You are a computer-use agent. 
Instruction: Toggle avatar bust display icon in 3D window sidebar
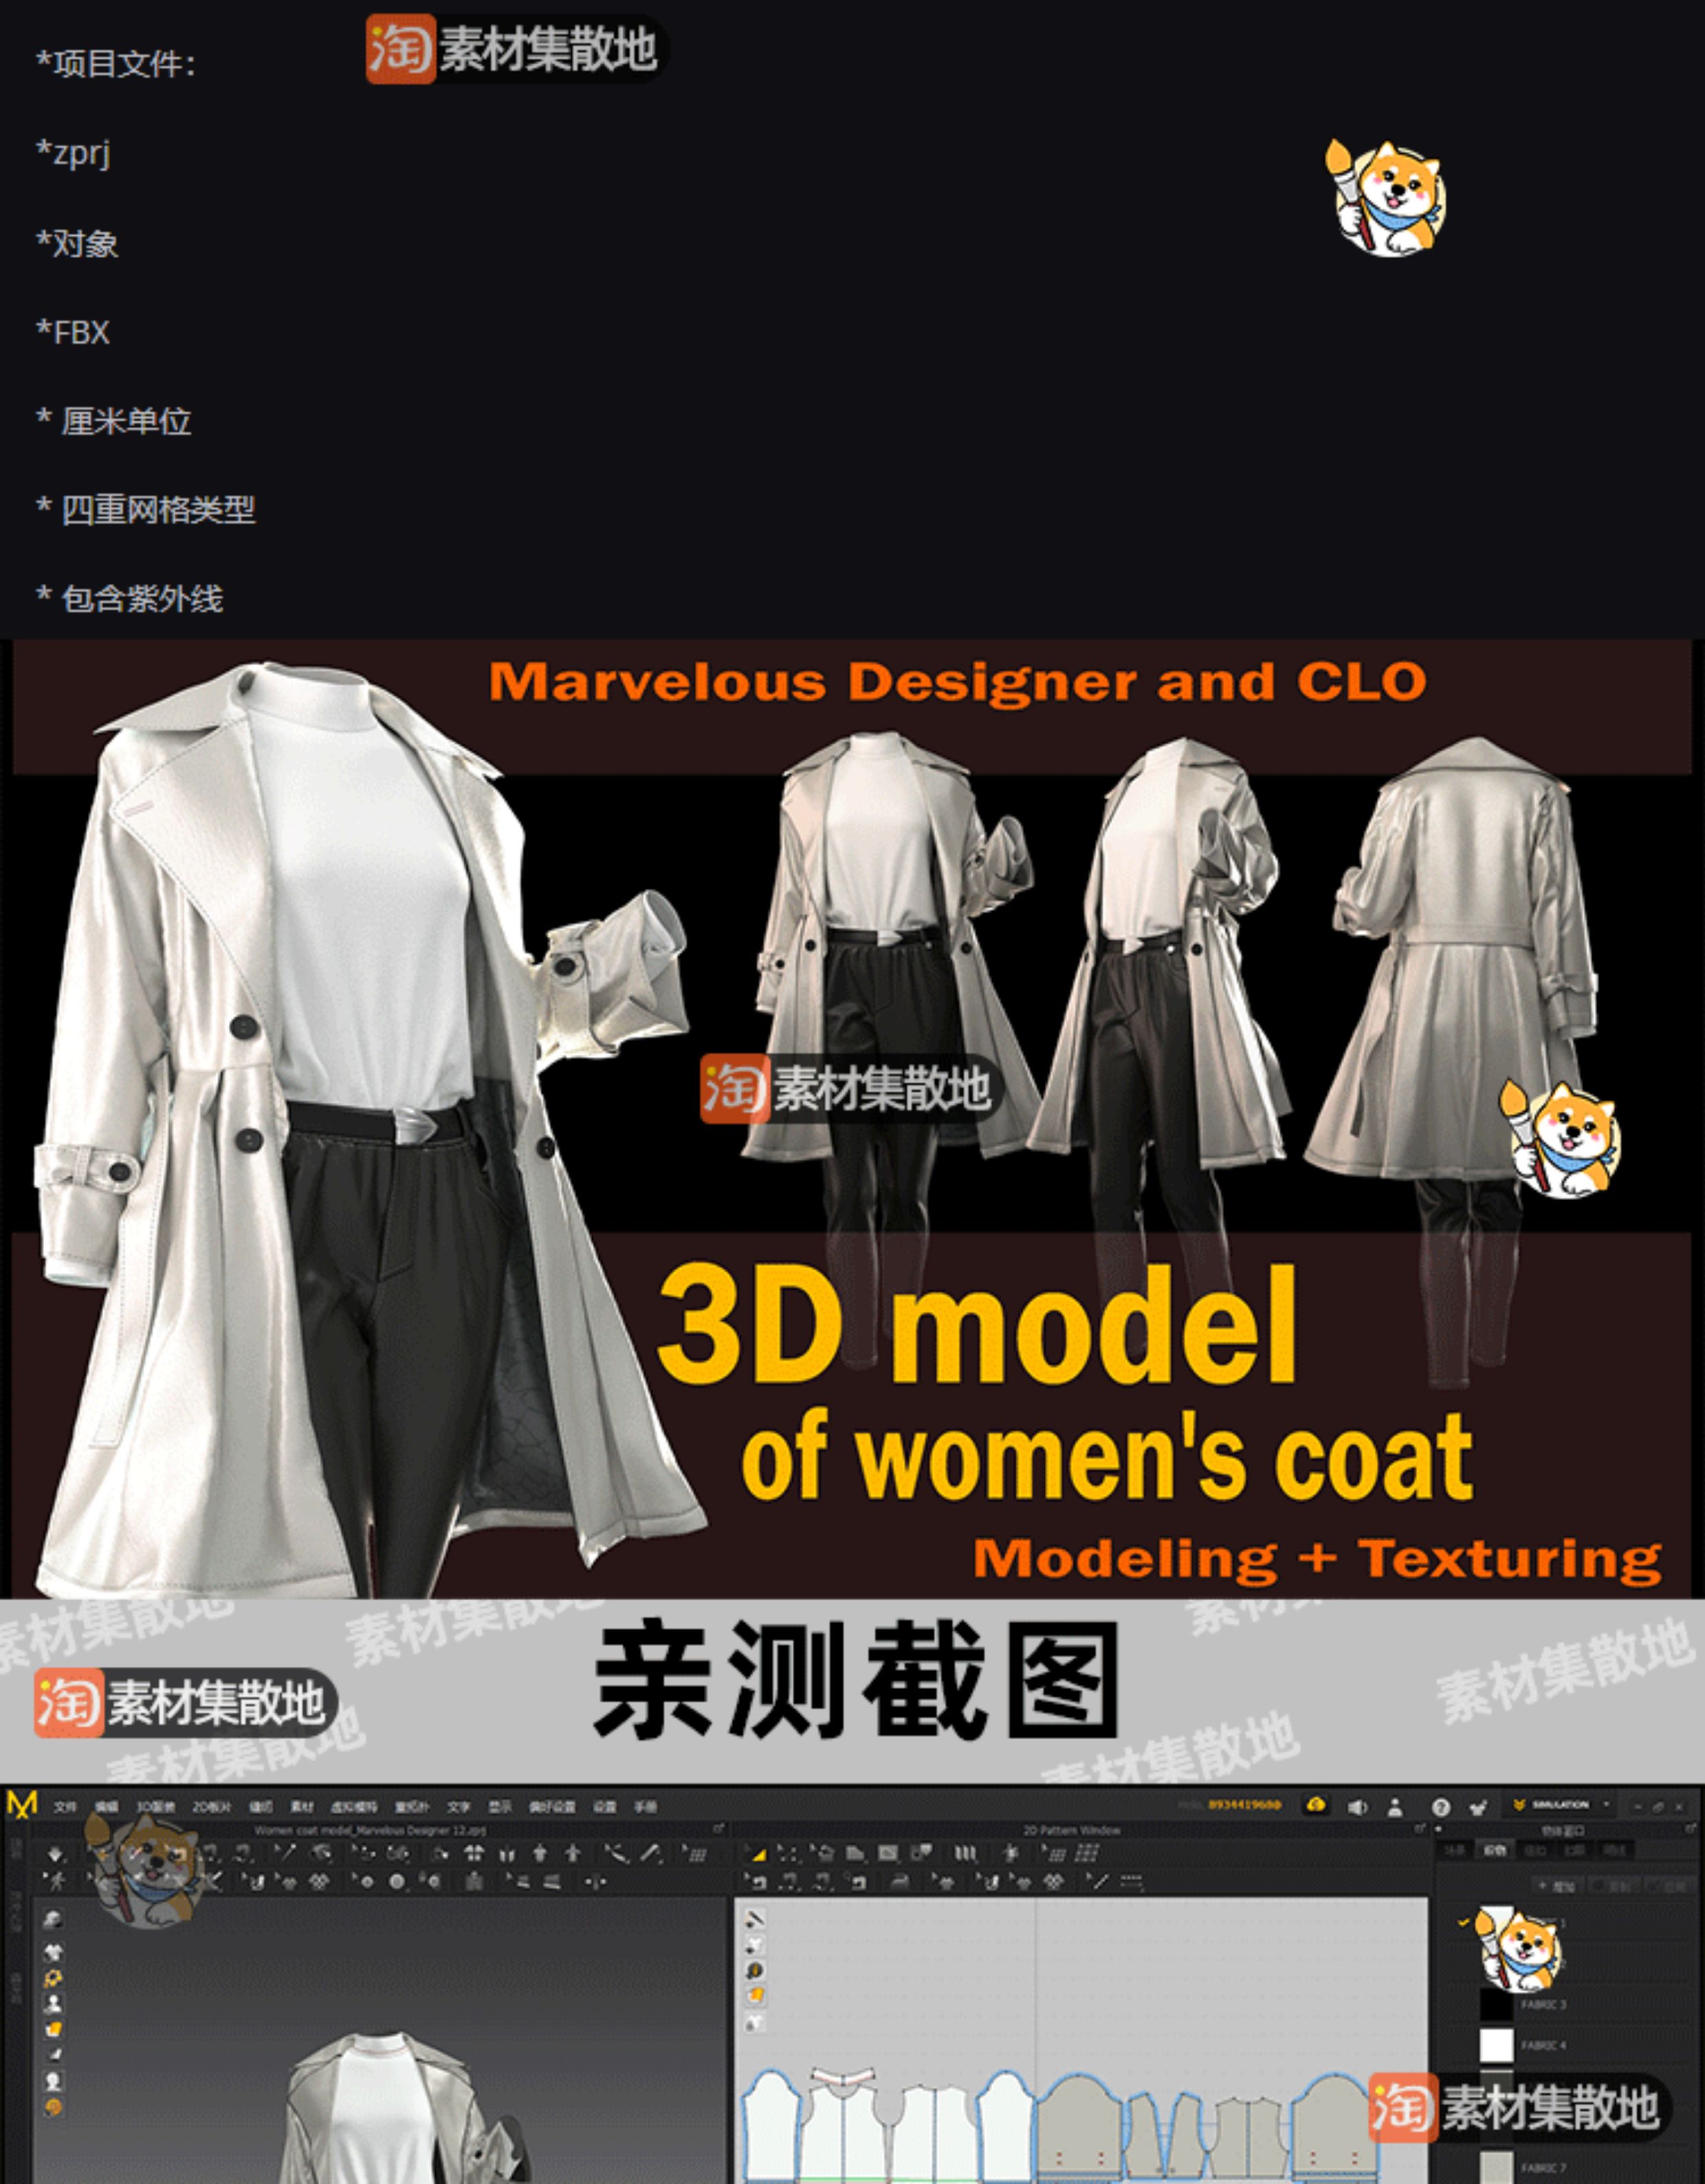53,2003
